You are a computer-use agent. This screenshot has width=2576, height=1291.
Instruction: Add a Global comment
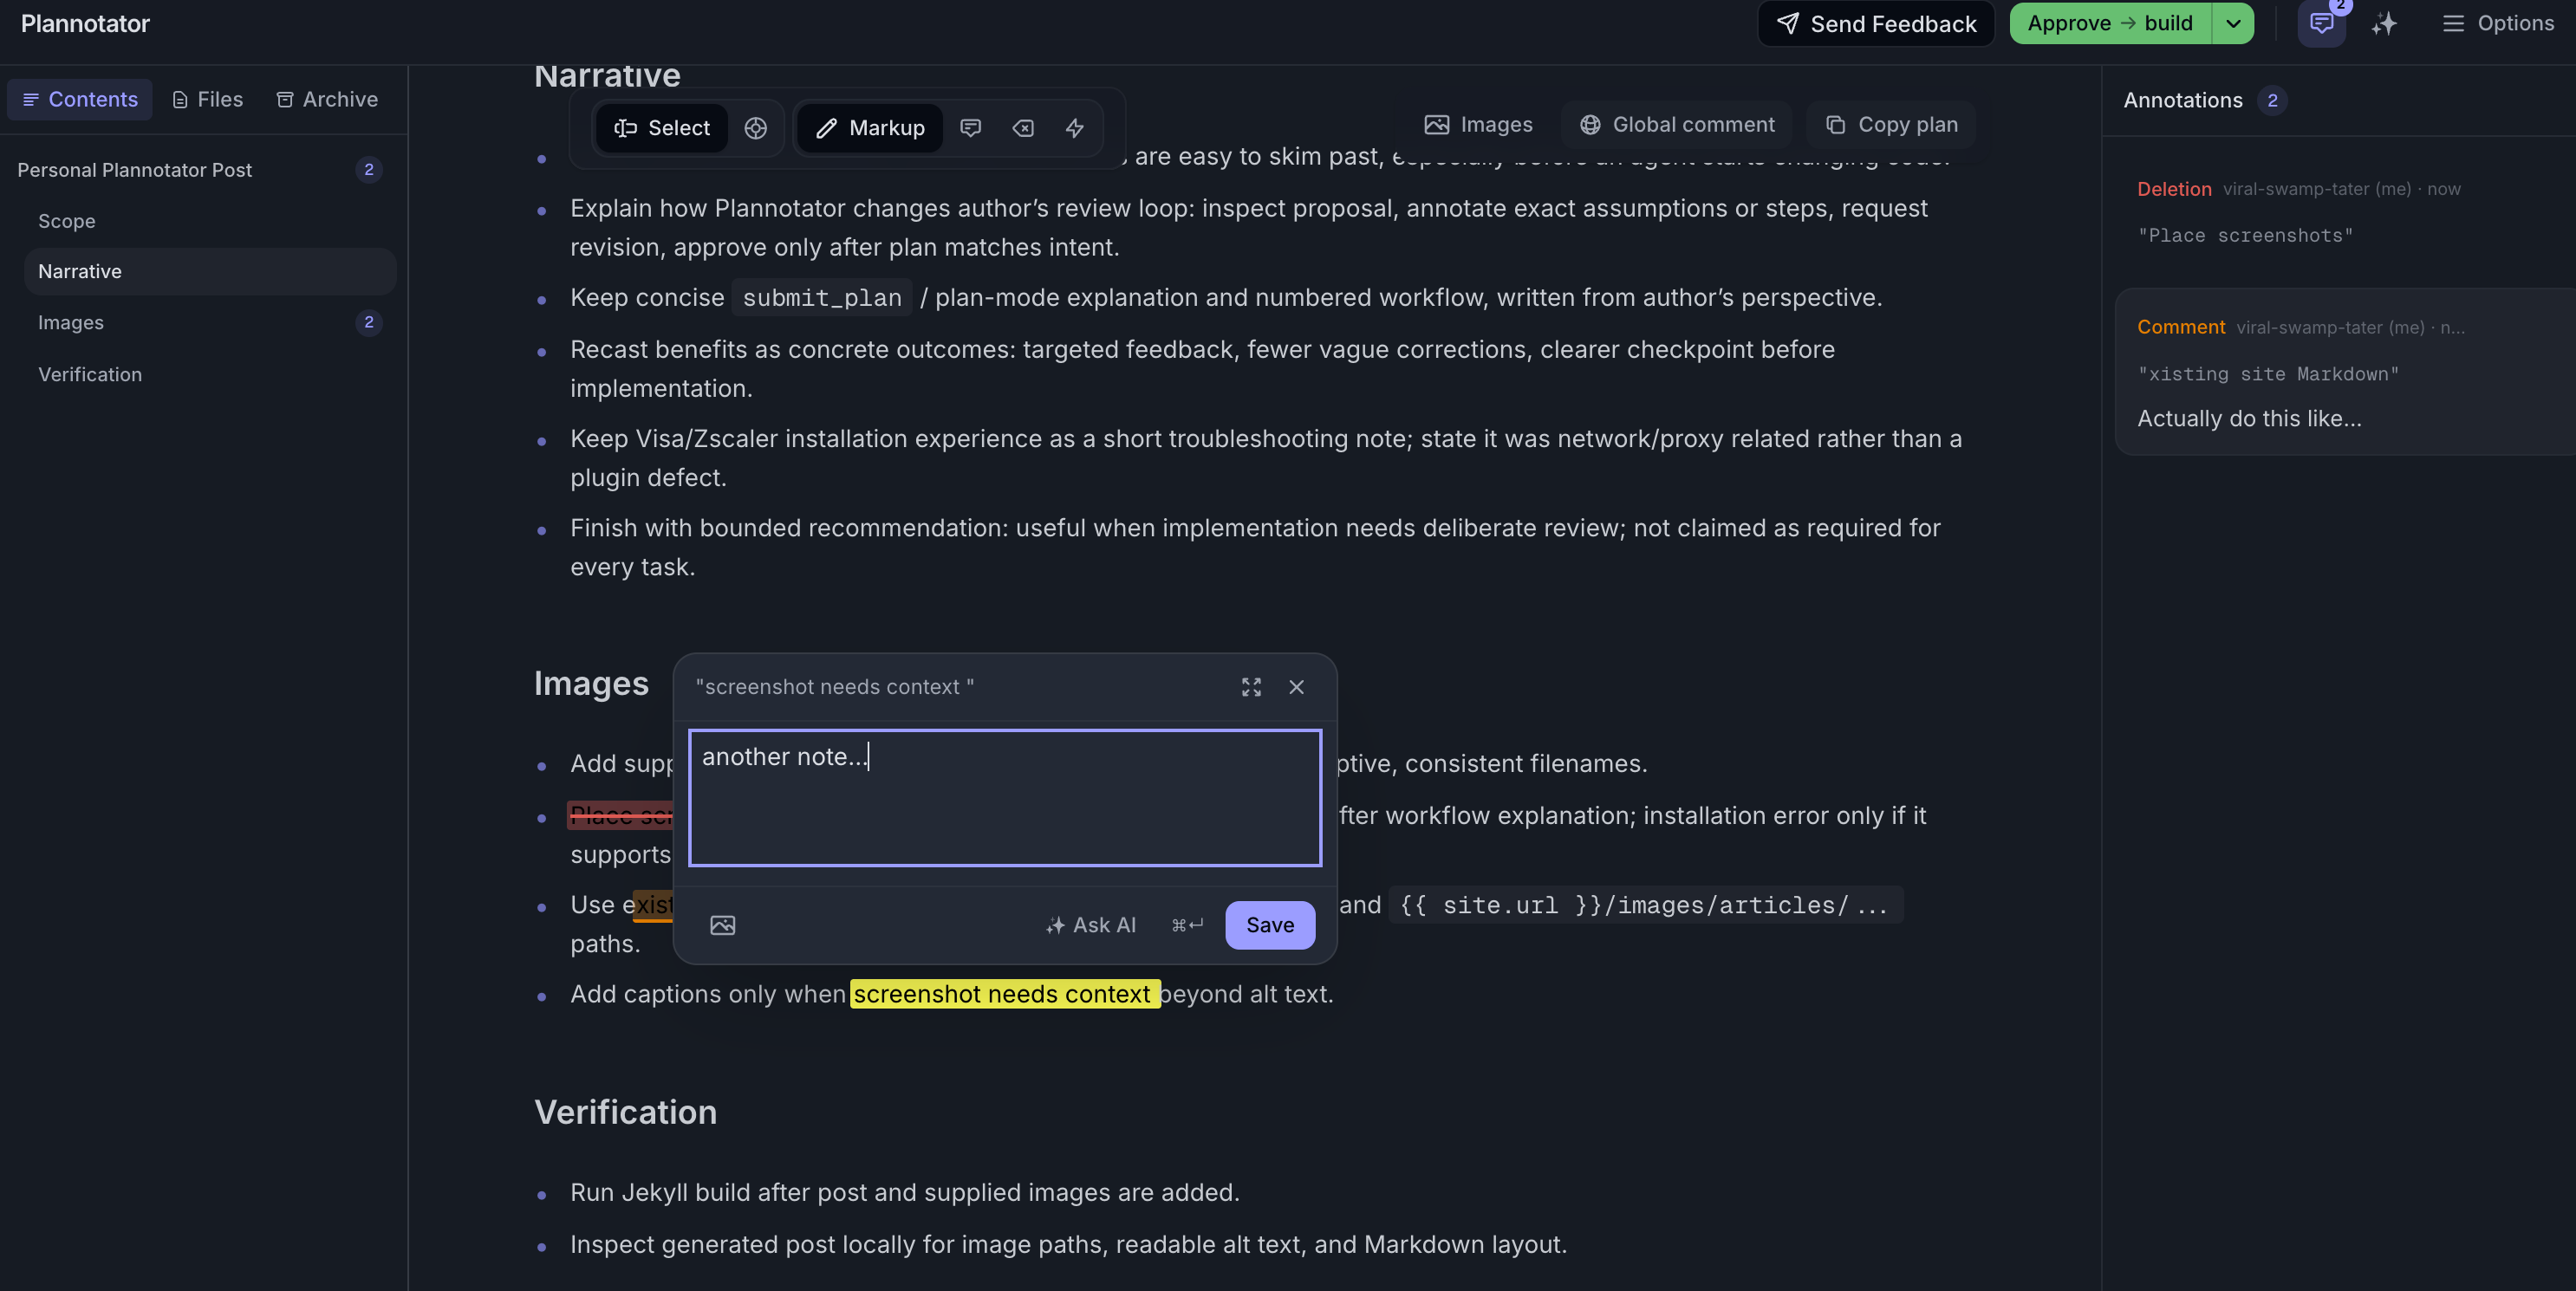click(1677, 125)
